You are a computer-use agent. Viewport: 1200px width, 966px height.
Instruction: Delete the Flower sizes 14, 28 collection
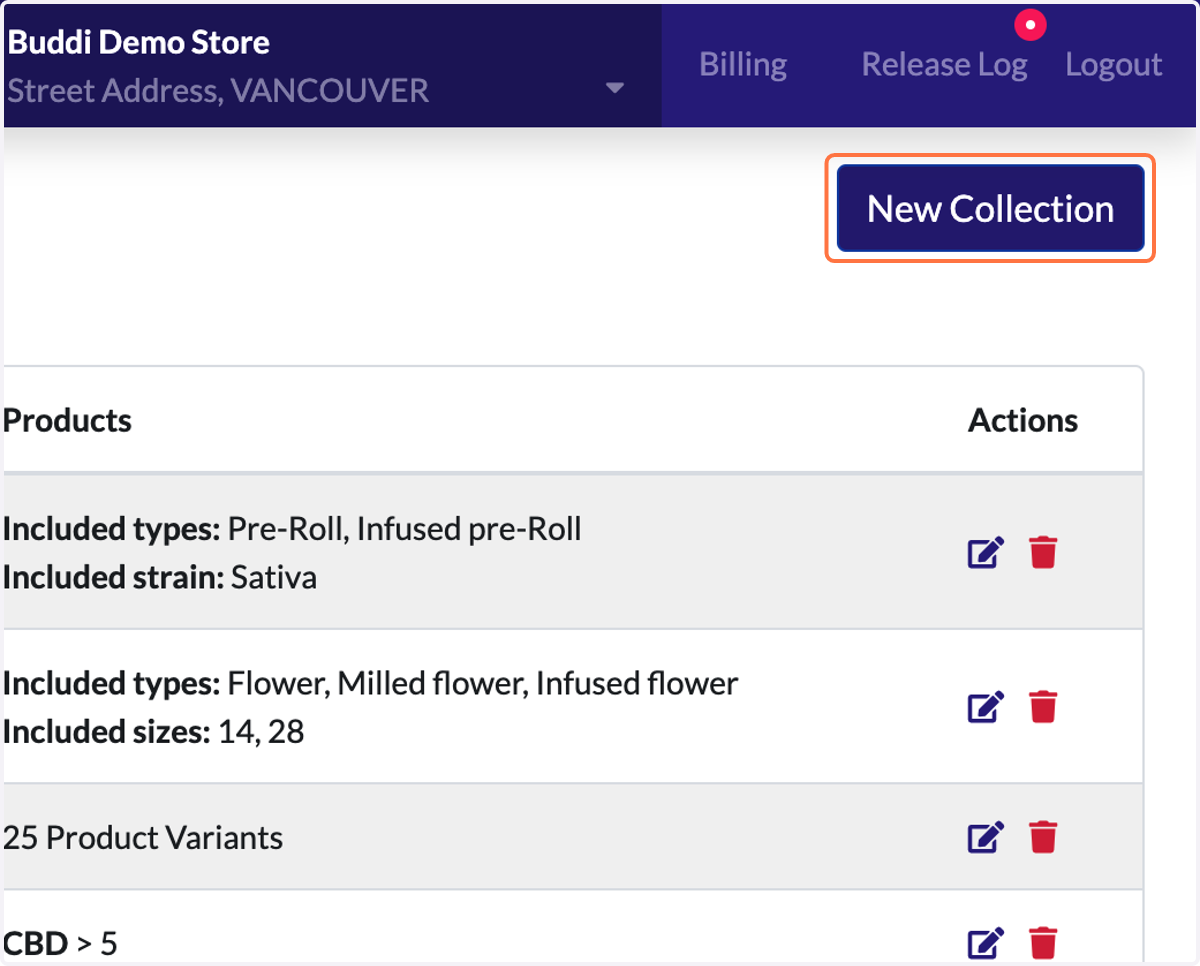click(x=1043, y=707)
